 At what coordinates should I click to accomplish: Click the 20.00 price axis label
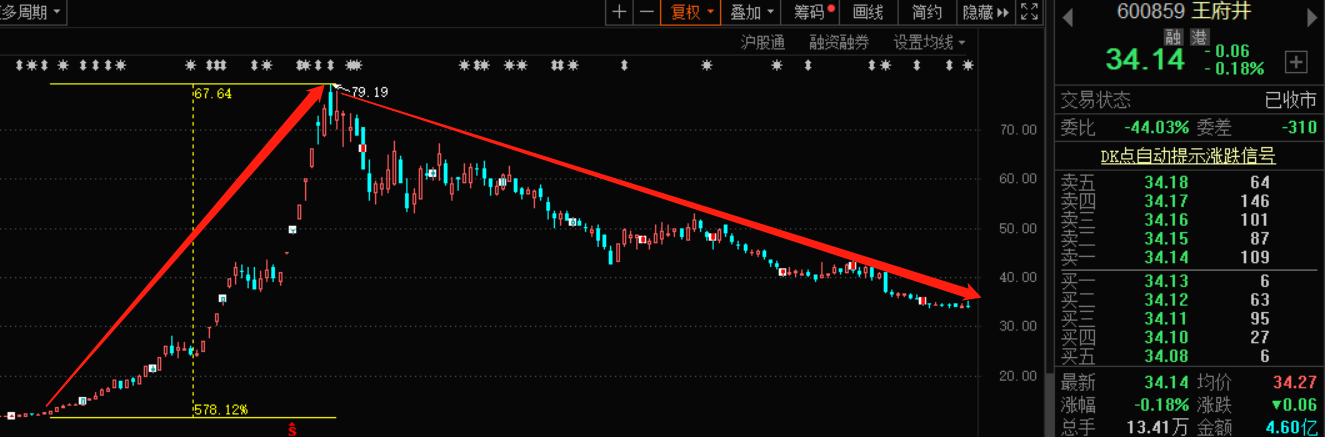1019,375
